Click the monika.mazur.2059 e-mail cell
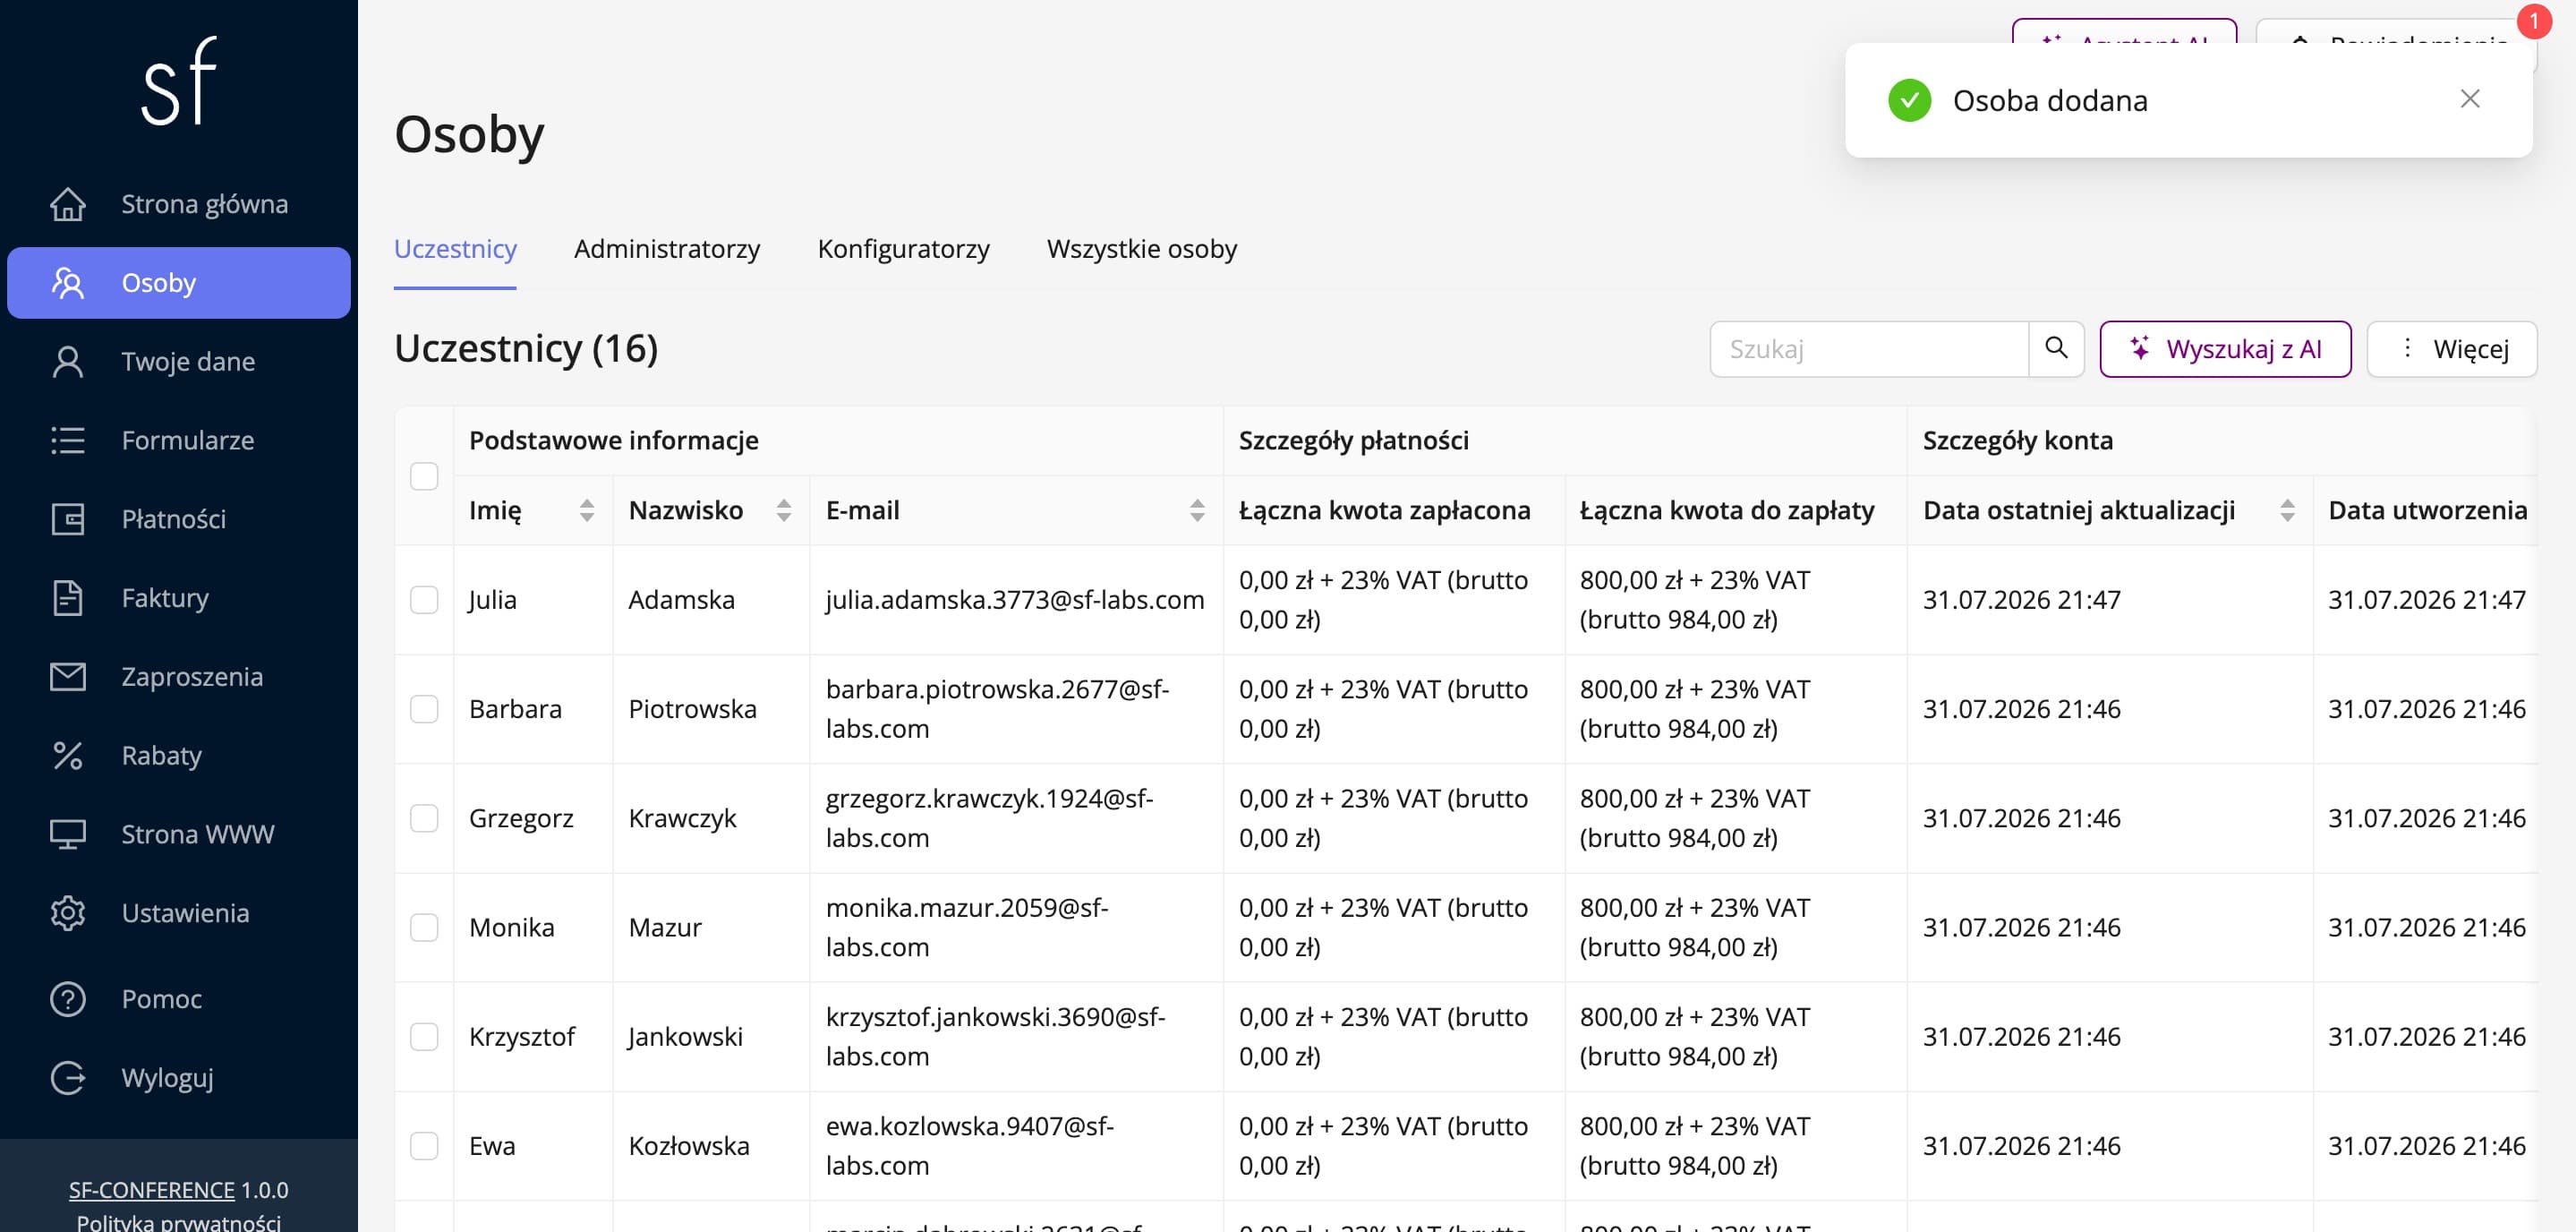The height and width of the screenshot is (1232, 2576). (x=1015, y=927)
